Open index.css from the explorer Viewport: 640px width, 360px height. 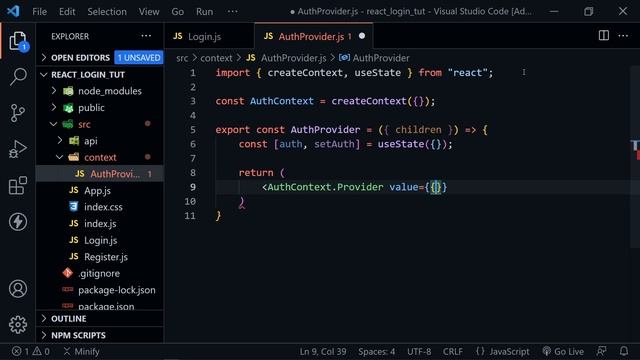coord(103,207)
